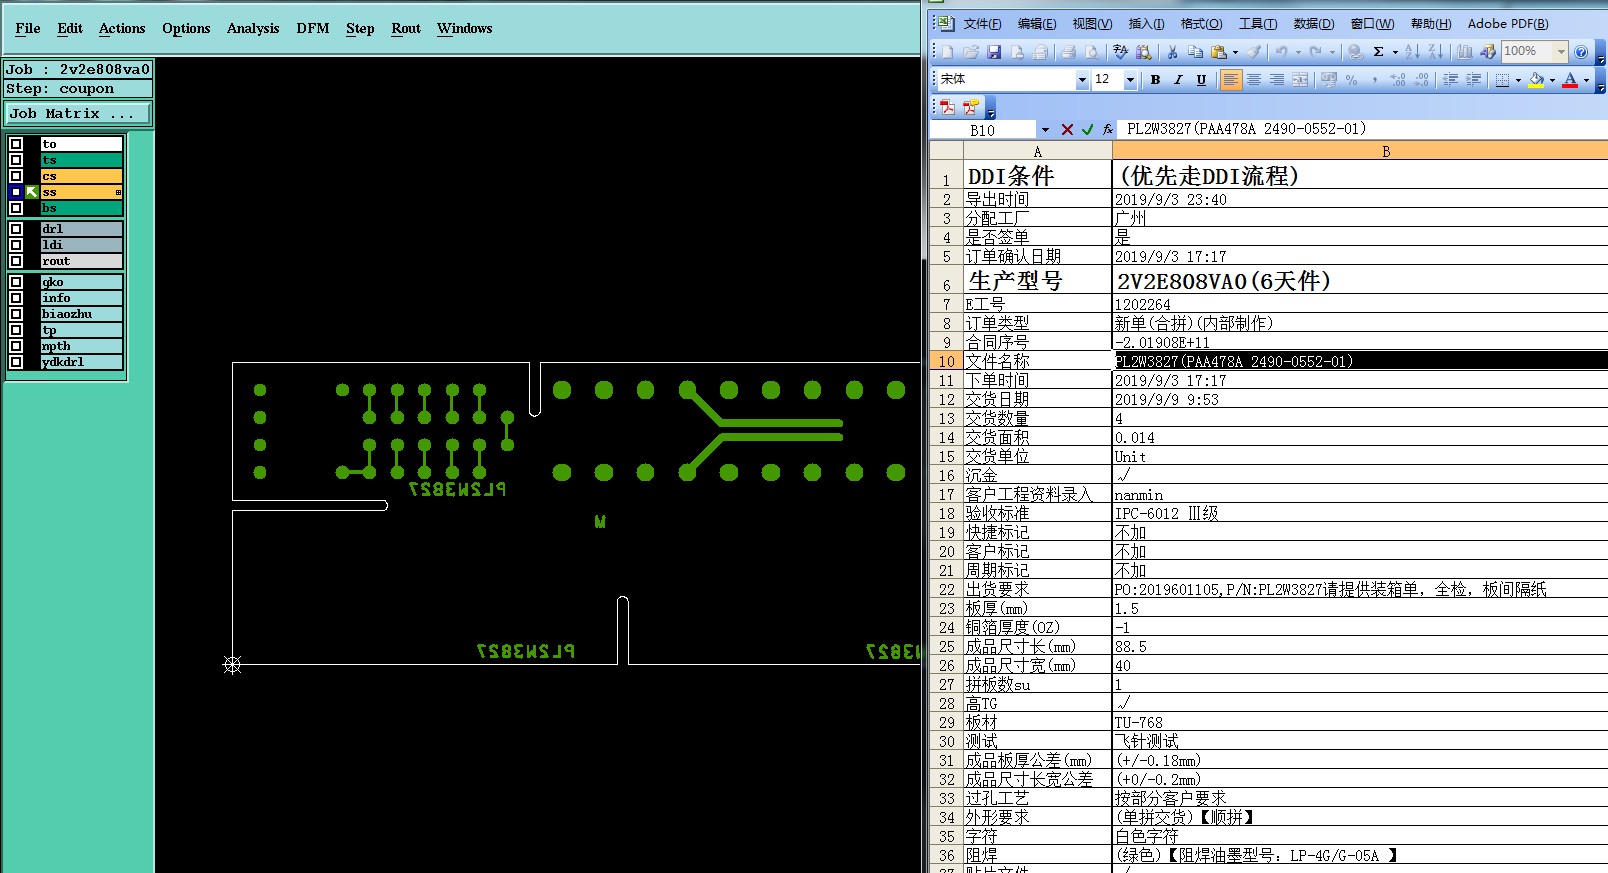Open the zoom percentage dropdown
Screen dimensions: 1608x873
(1560, 52)
